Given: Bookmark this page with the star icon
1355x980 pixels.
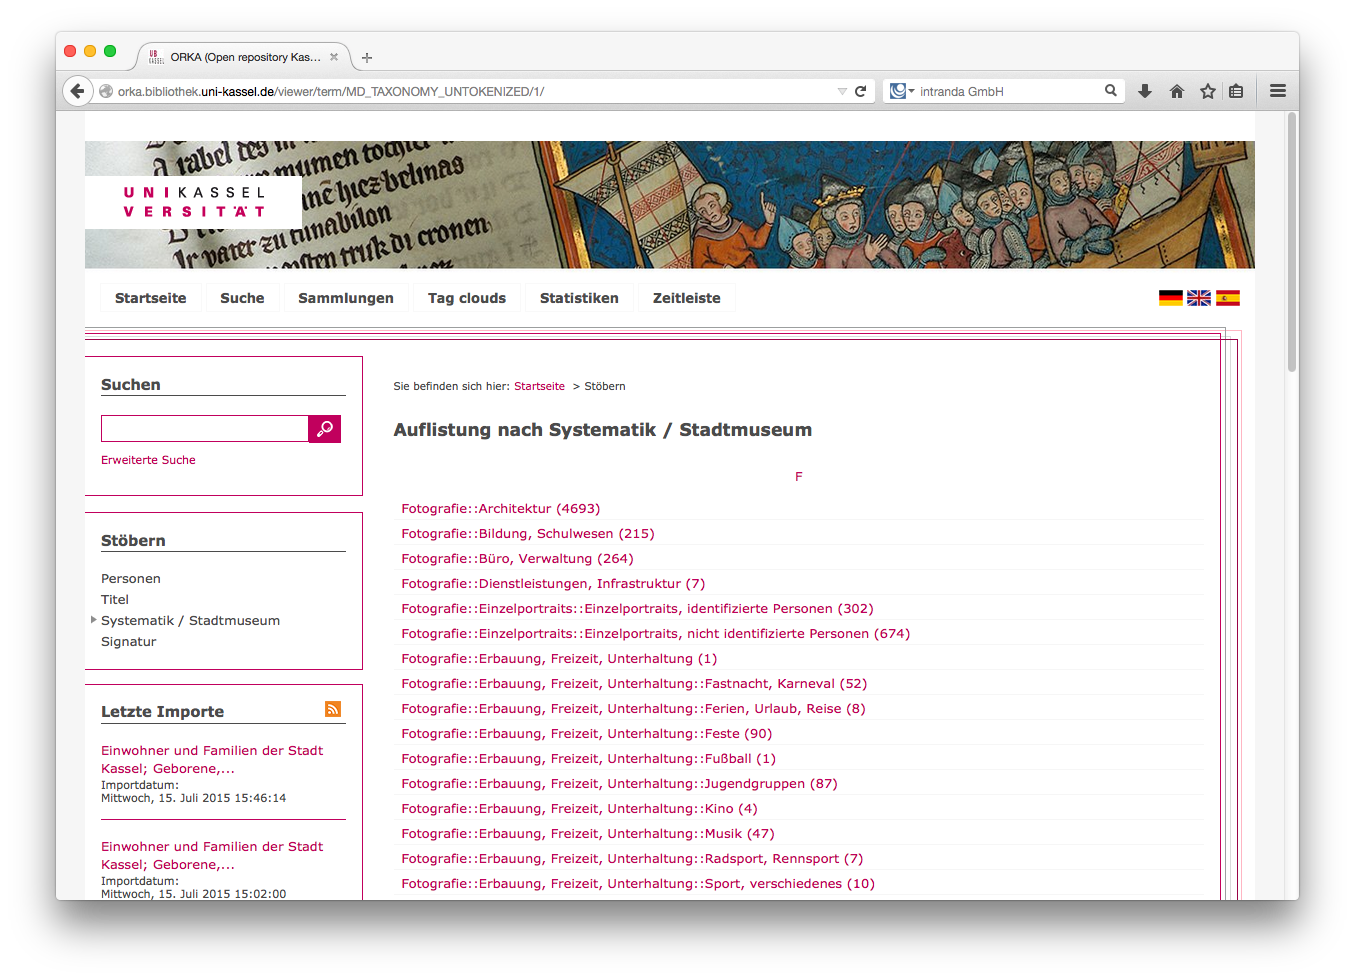Looking at the screenshot, I should coord(1208,91).
